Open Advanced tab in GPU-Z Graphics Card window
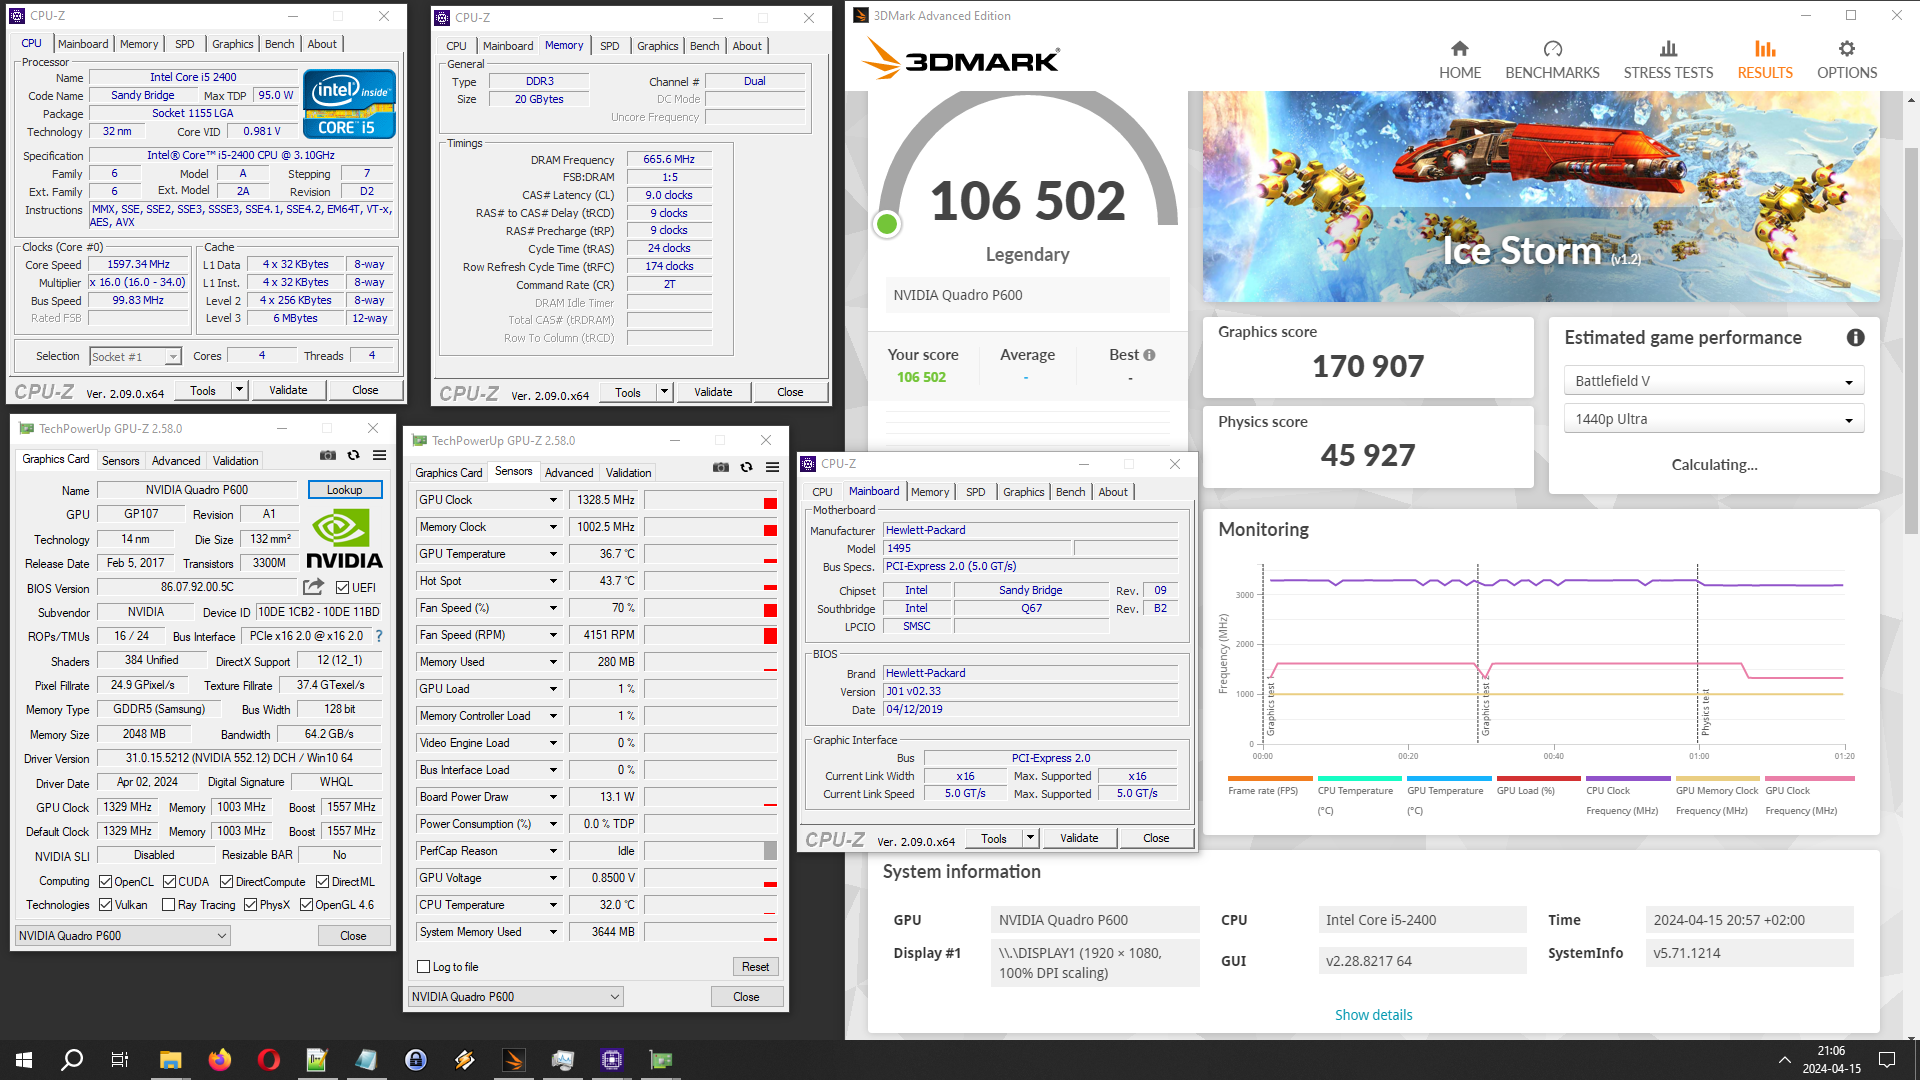Screen dimensions: 1920x1080 [176, 461]
